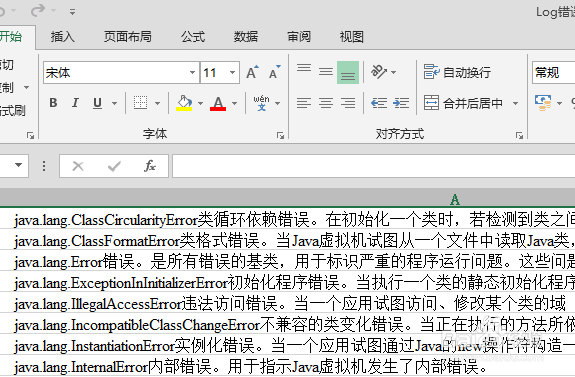The height and width of the screenshot is (377, 575).
Task: Open 审阅 tab
Action: [x=299, y=37]
